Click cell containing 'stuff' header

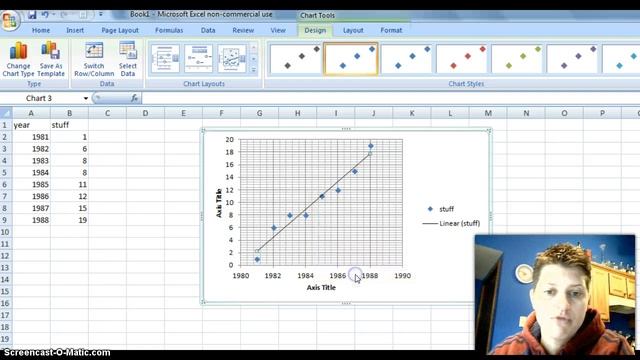pyautogui.click(x=69, y=125)
